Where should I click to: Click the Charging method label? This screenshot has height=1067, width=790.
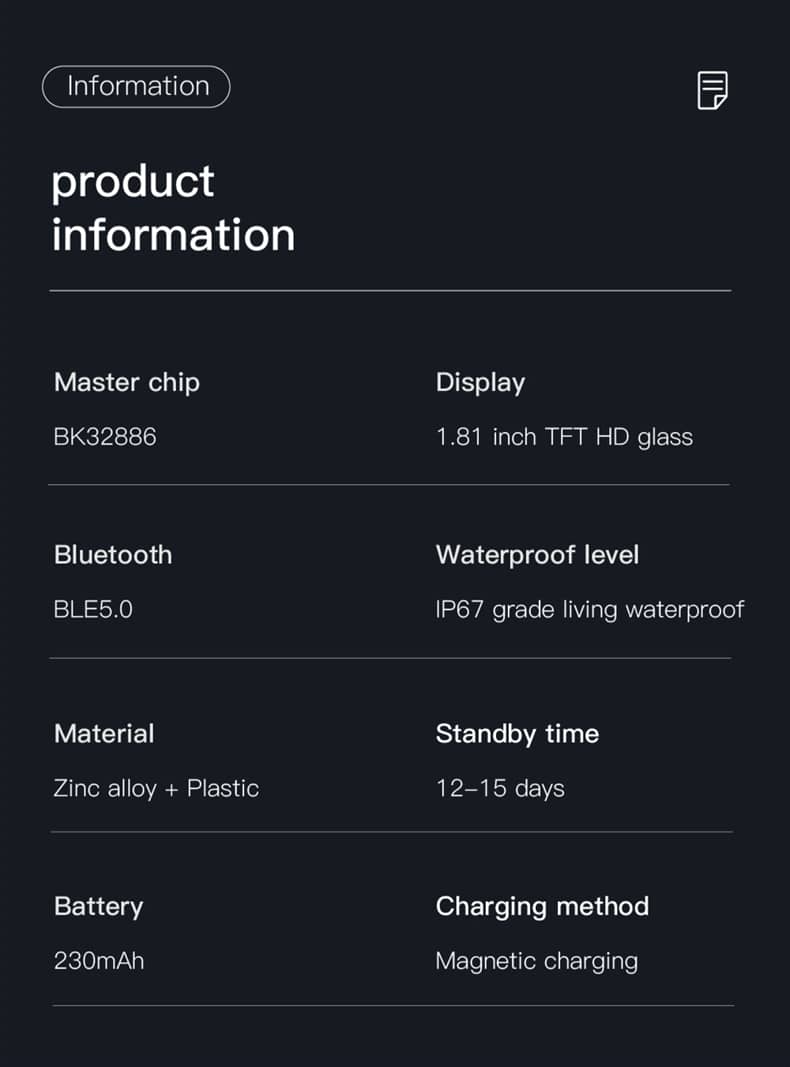[x=542, y=906]
